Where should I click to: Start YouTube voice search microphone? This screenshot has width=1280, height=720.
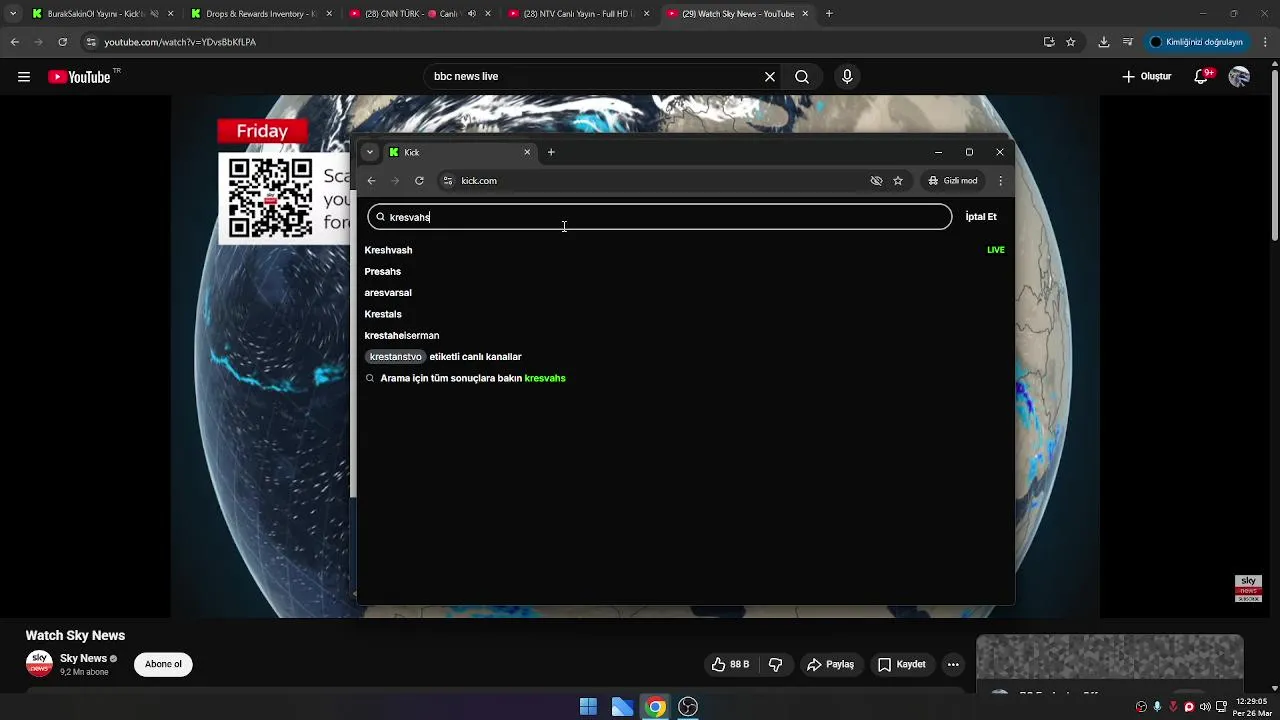point(847,77)
